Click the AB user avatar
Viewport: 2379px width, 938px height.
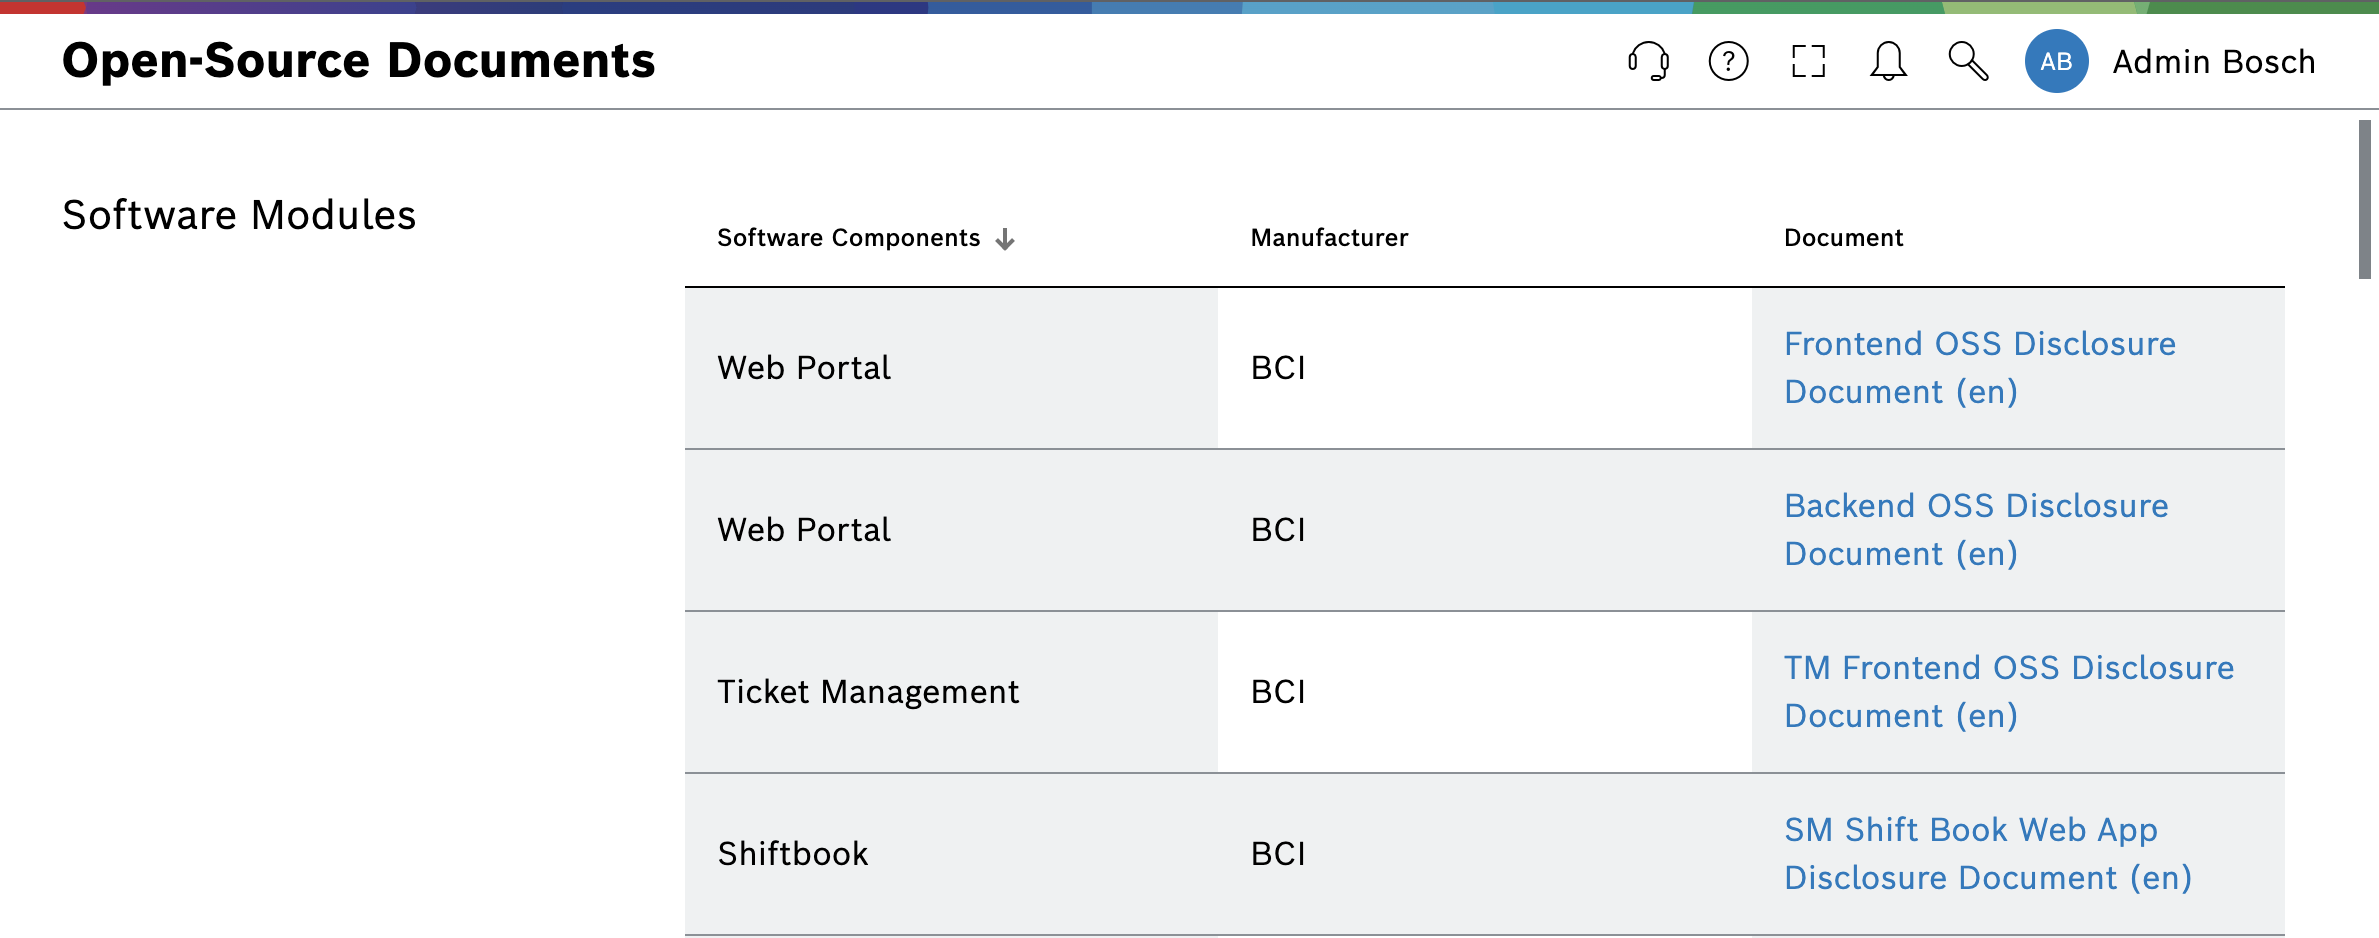2056,61
